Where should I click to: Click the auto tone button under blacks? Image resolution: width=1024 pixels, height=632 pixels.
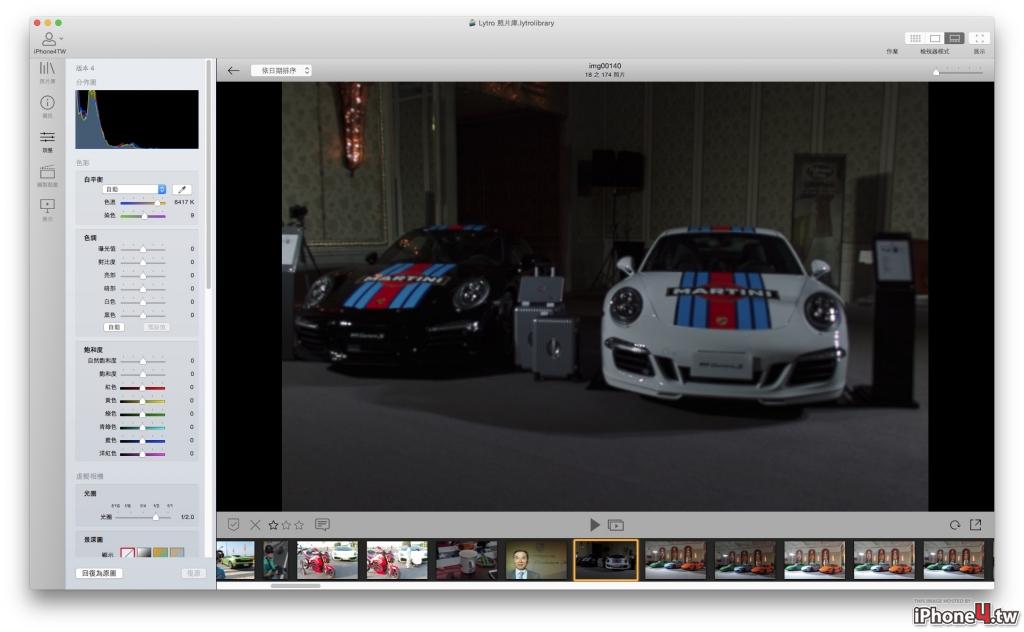pos(114,327)
